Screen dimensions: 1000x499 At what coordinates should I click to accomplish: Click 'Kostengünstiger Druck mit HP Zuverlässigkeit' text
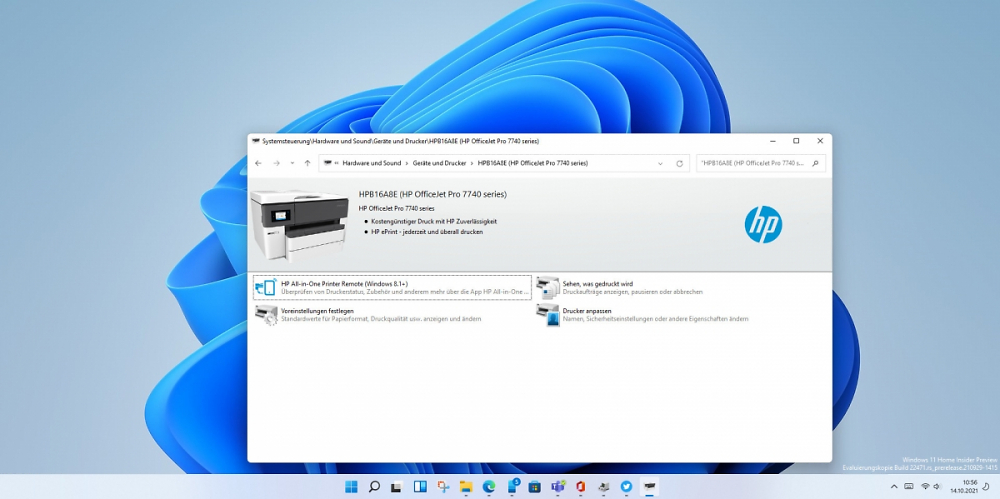(434, 221)
